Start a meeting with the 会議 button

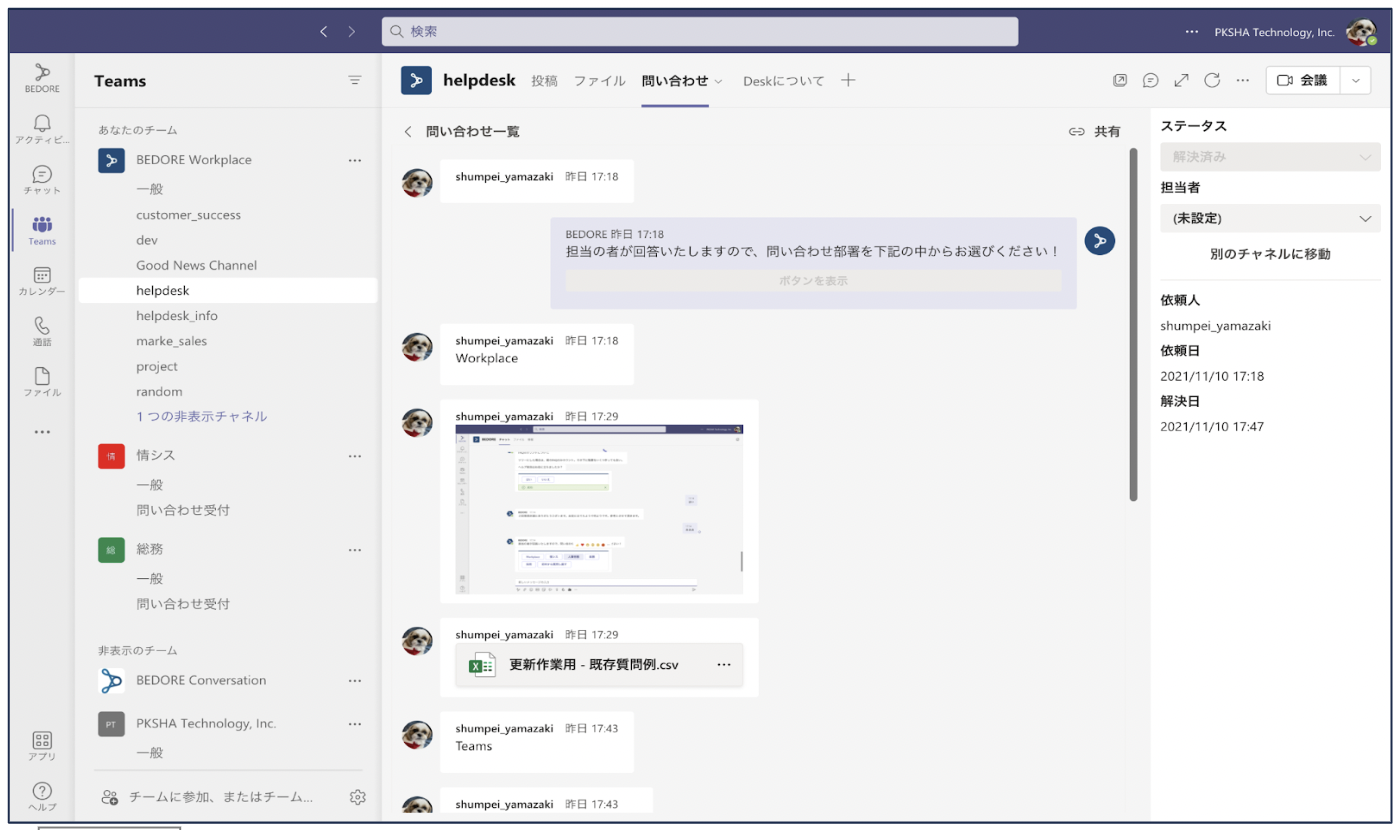[1304, 81]
